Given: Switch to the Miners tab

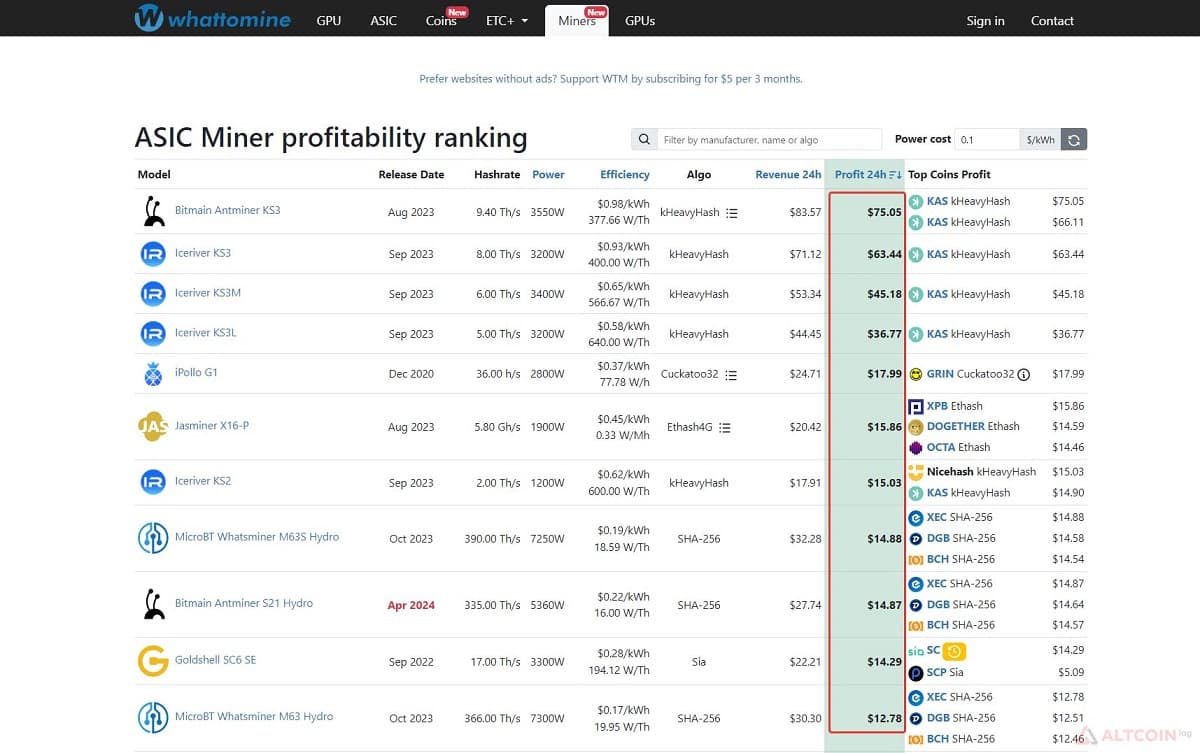Looking at the screenshot, I should pos(578,20).
